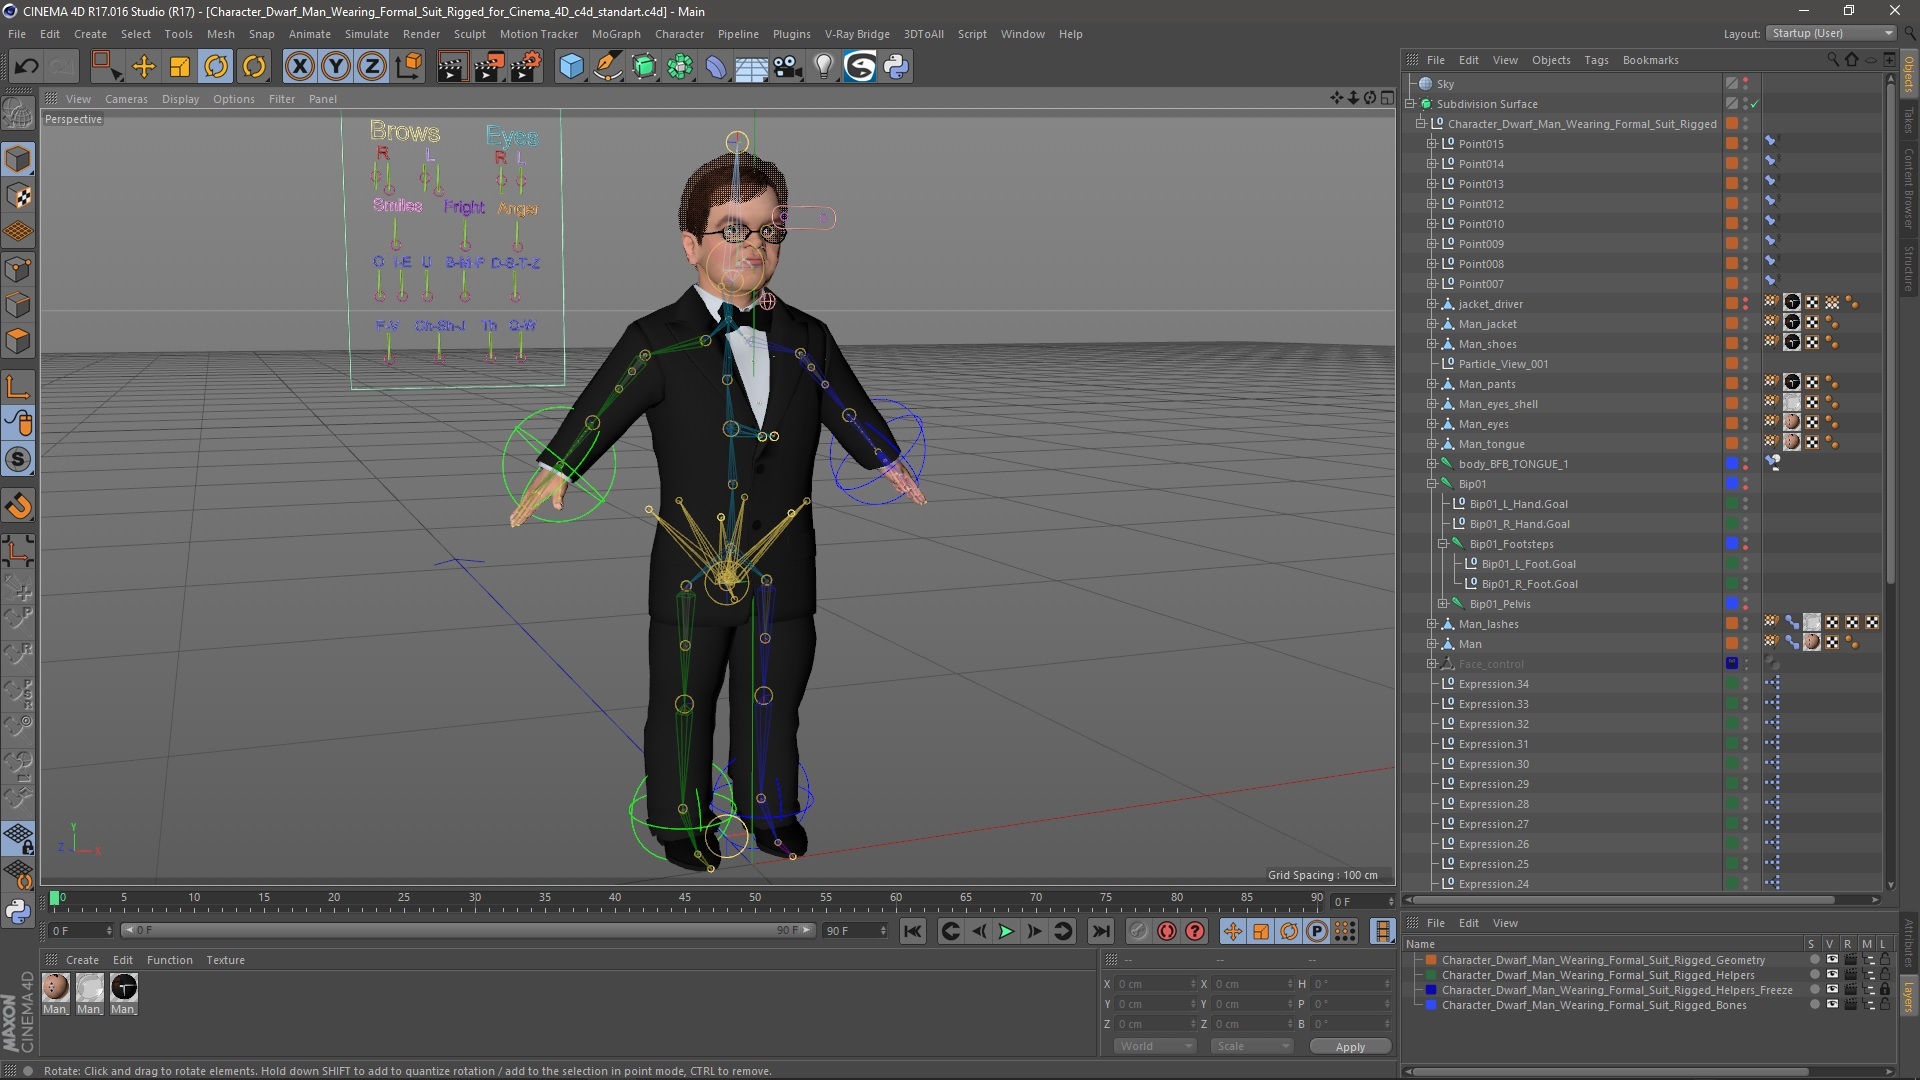Screen dimensions: 1920x1080
Task: Toggle Subdivision Surface enable checkmark
Action: point(1755,104)
